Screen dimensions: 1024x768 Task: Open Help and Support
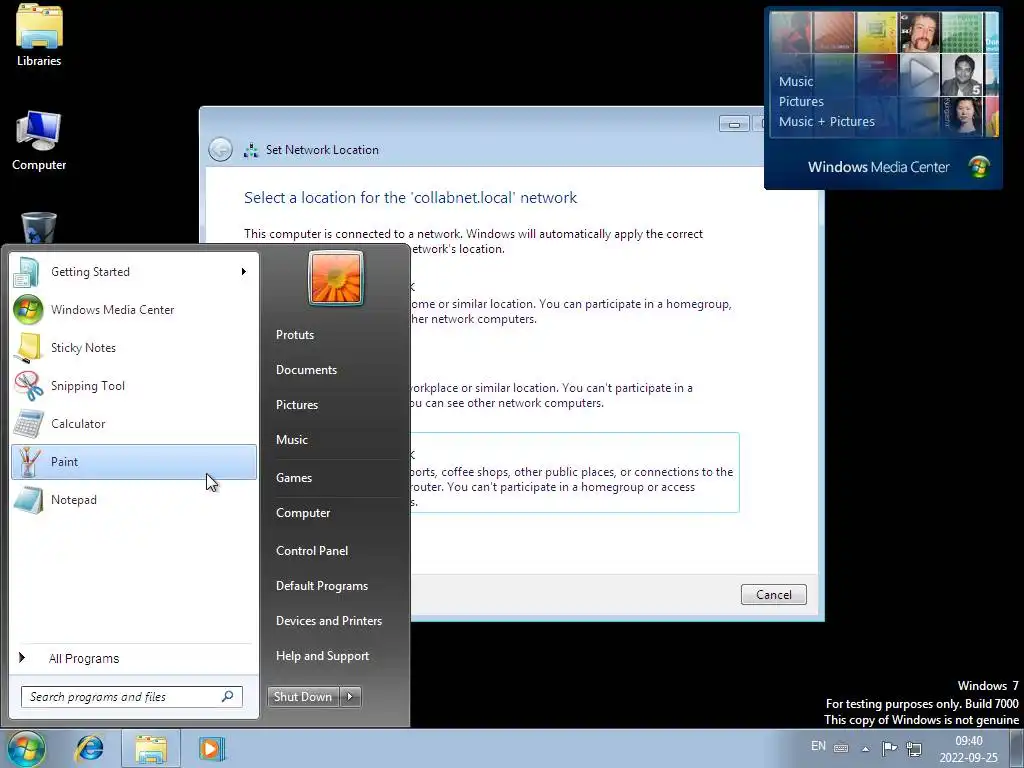[323, 656]
